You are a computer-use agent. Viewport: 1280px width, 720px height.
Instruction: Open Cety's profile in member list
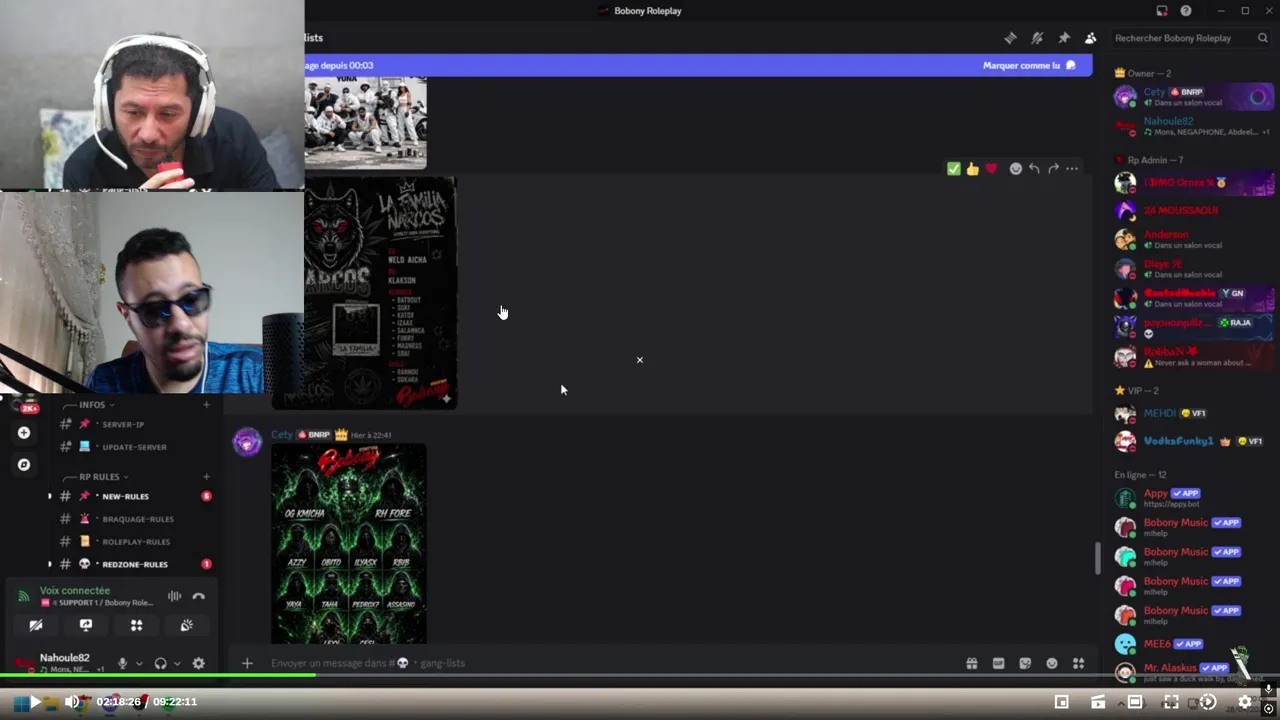[x=1193, y=96]
